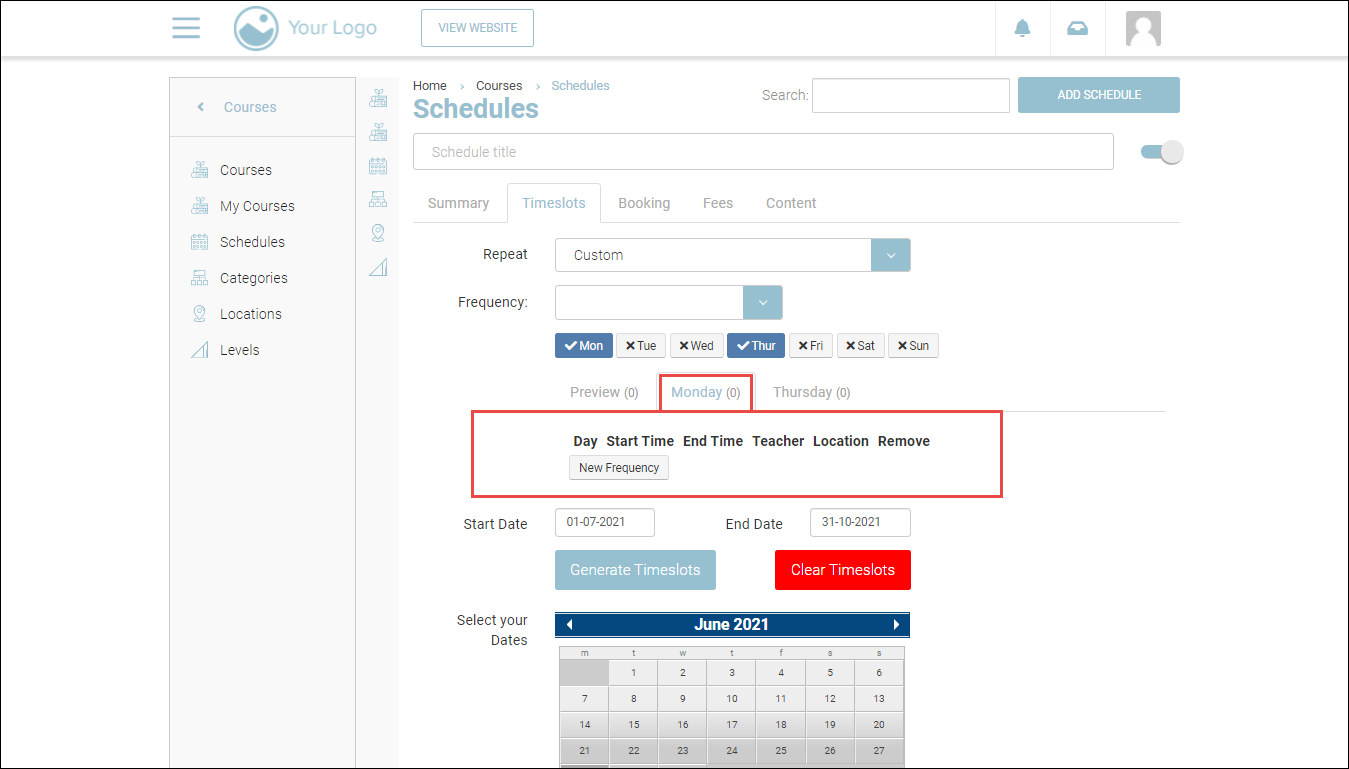
Task: Expand the Repeat Custom dropdown
Action: tap(890, 255)
